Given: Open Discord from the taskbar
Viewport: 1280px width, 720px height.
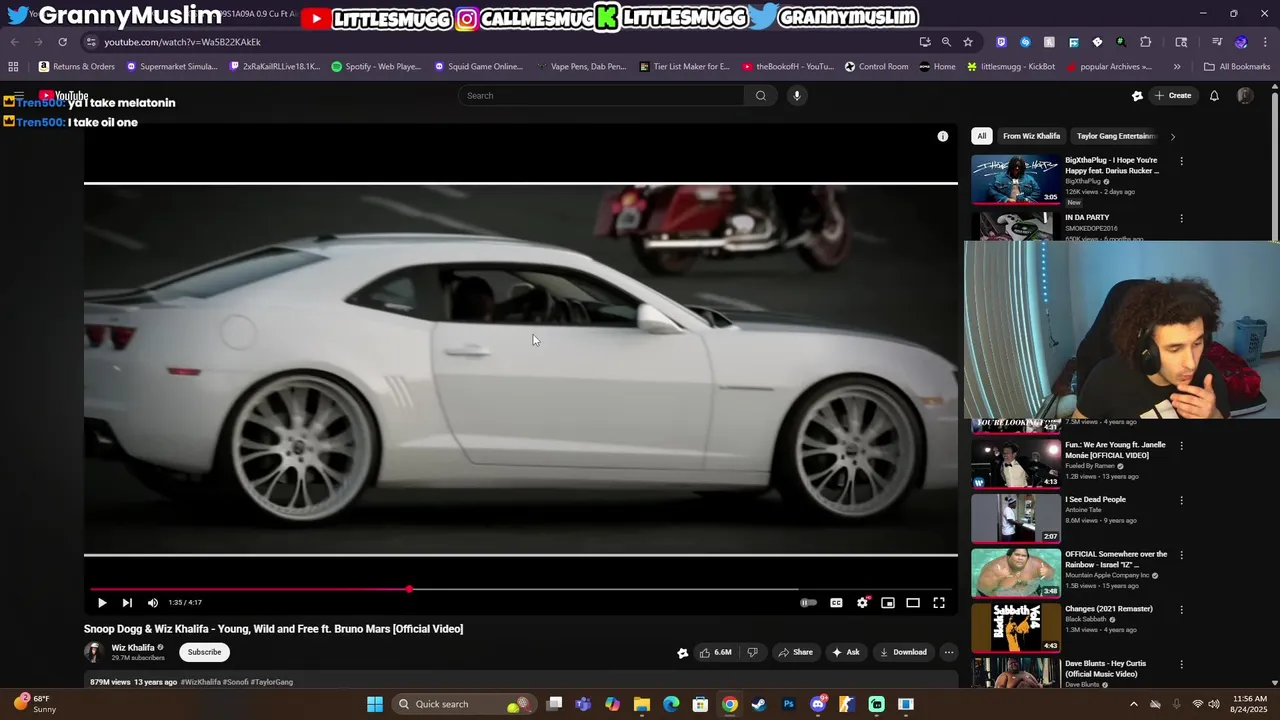Looking at the screenshot, I should [x=818, y=704].
